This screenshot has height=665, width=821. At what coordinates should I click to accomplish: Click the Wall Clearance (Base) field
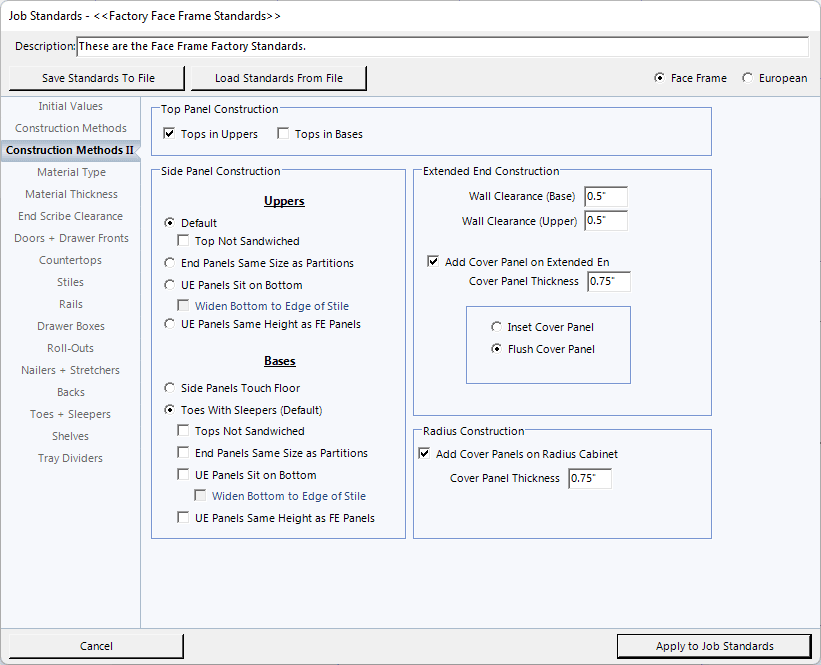(x=605, y=196)
